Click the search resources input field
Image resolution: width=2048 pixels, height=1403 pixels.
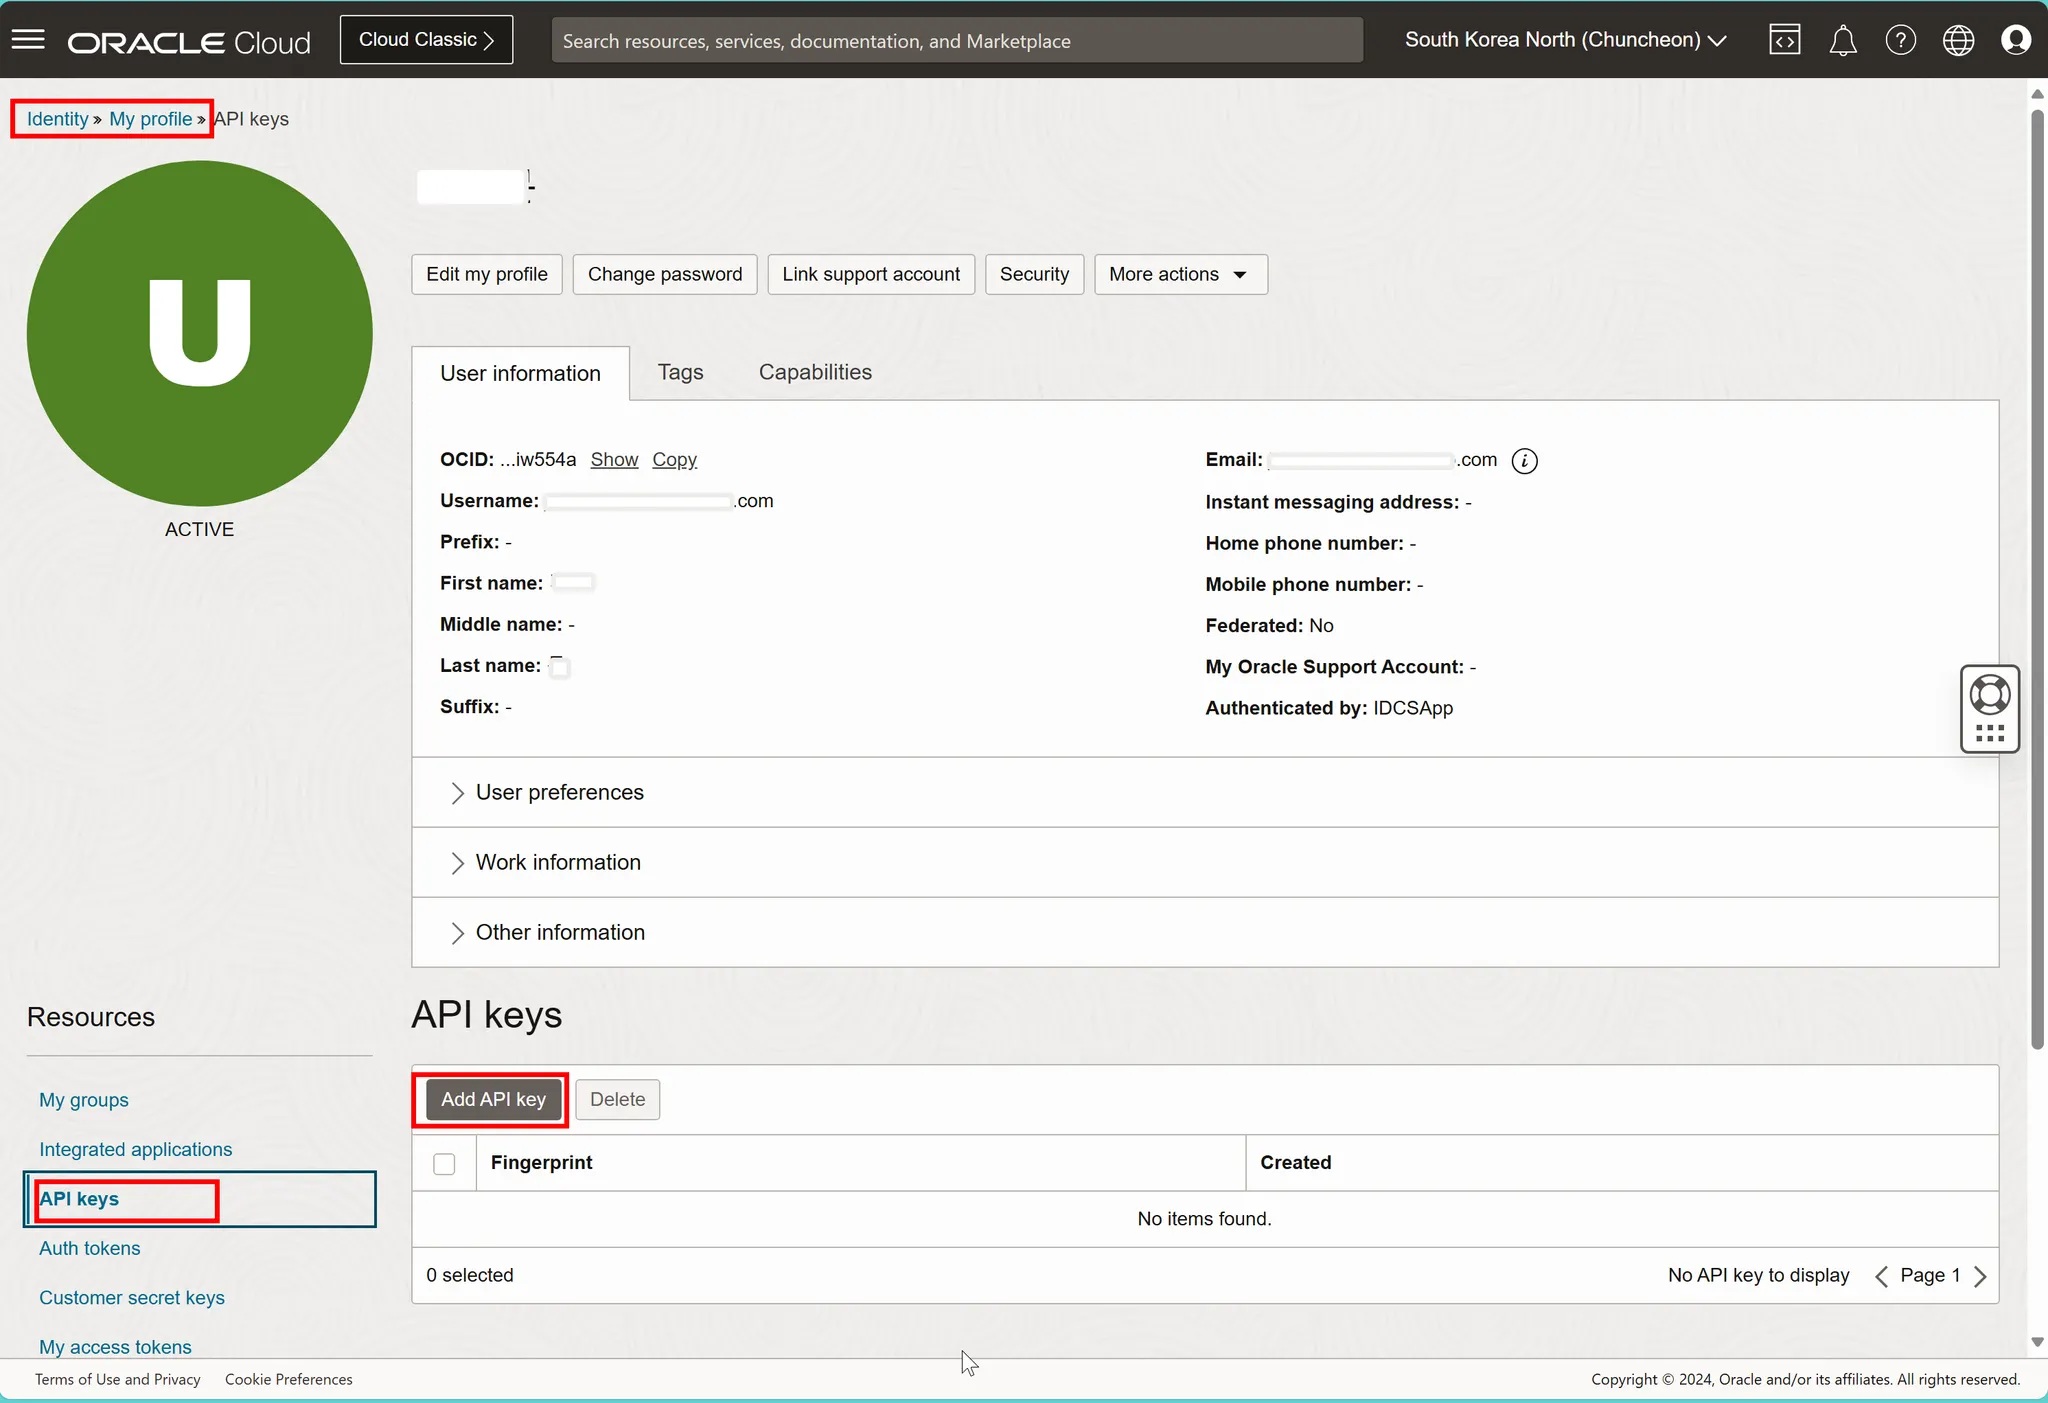coord(956,41)
